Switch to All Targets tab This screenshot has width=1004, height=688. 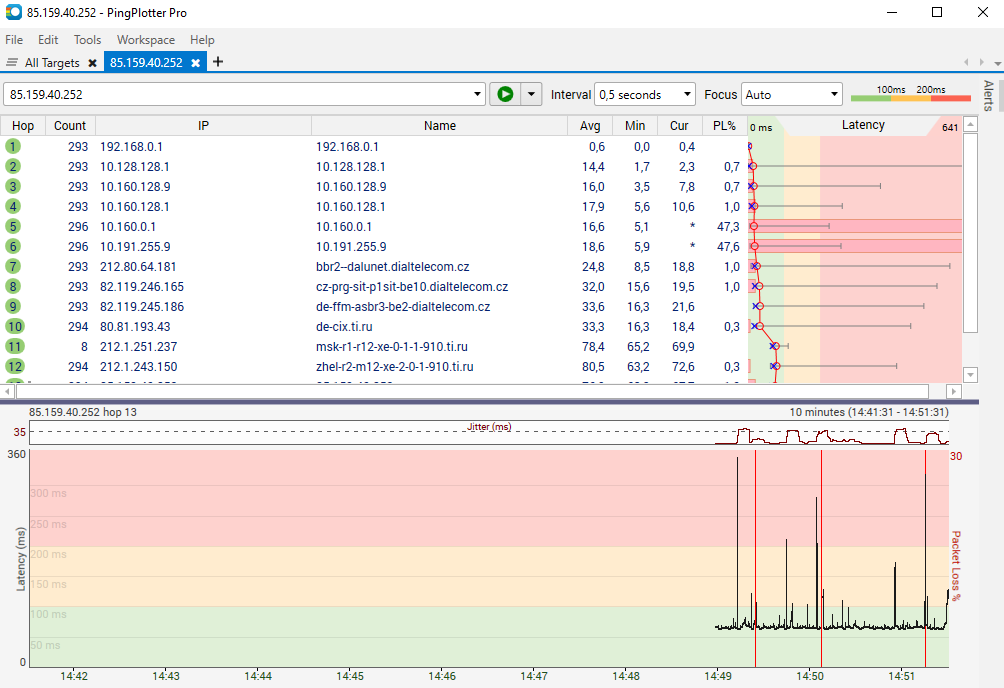click(x=51, y=63)
